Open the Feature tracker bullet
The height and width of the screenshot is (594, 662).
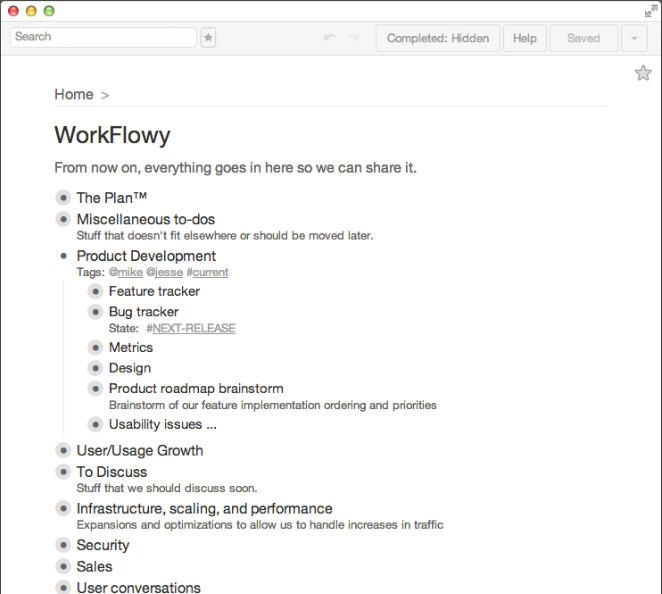click(95, 291)
